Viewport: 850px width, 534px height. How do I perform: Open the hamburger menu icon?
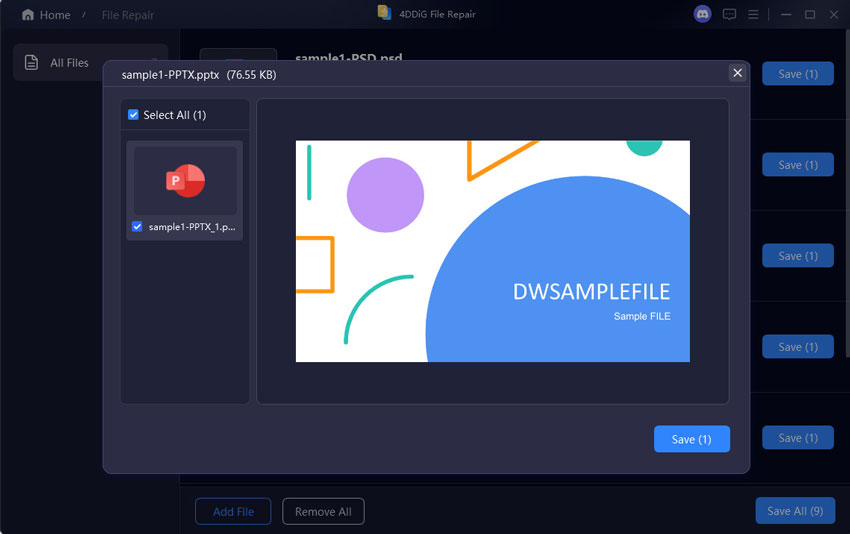(753, 15)
